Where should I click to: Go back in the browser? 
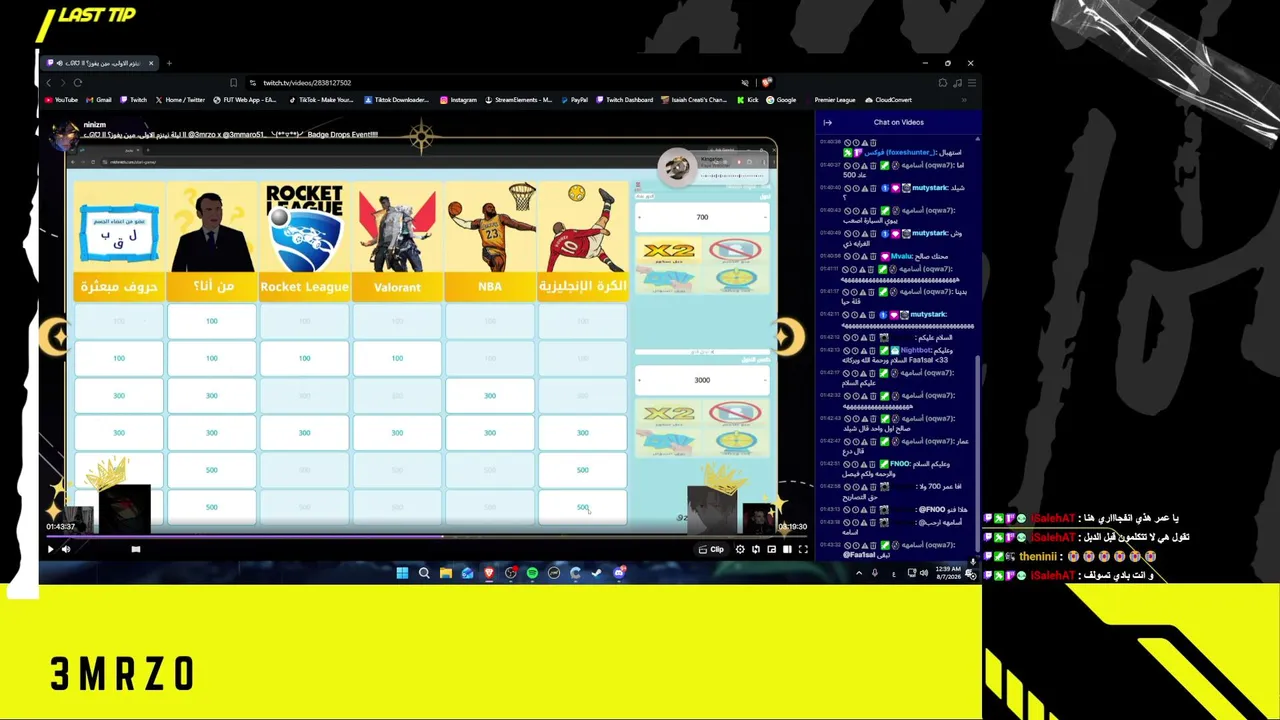point(49,83)
